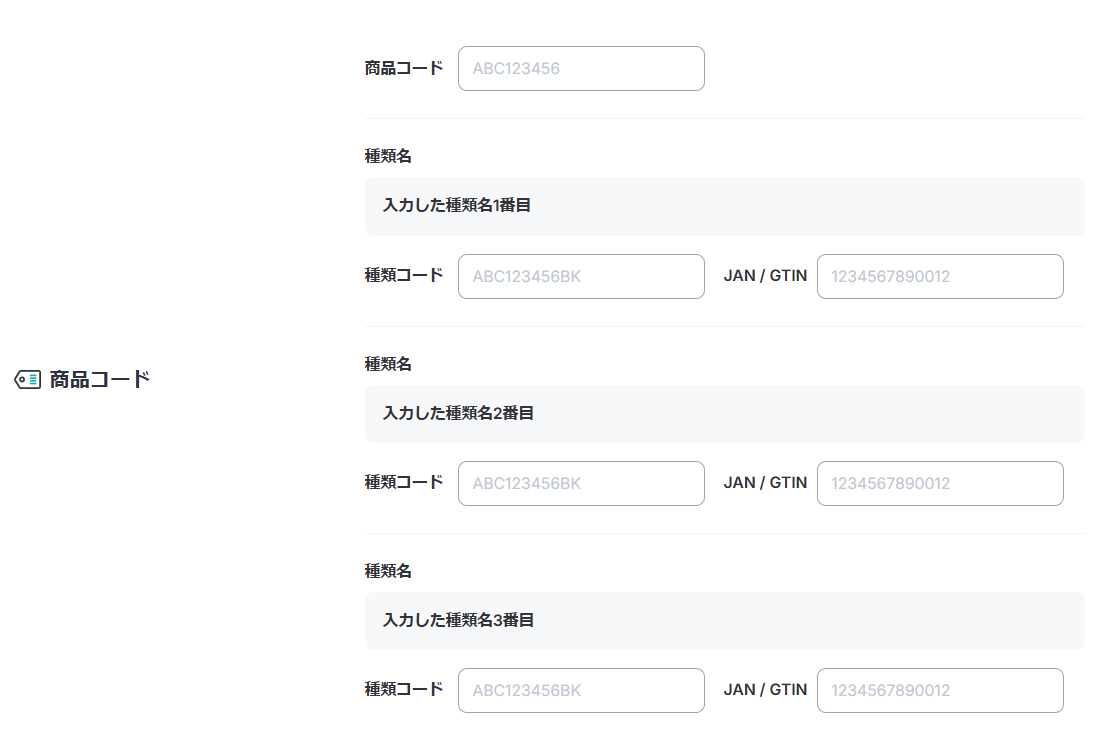Focus the first 種類コード input with placeholder ABC123456BK
This screenshot has height=733, width=1107.
coord(580,276)
